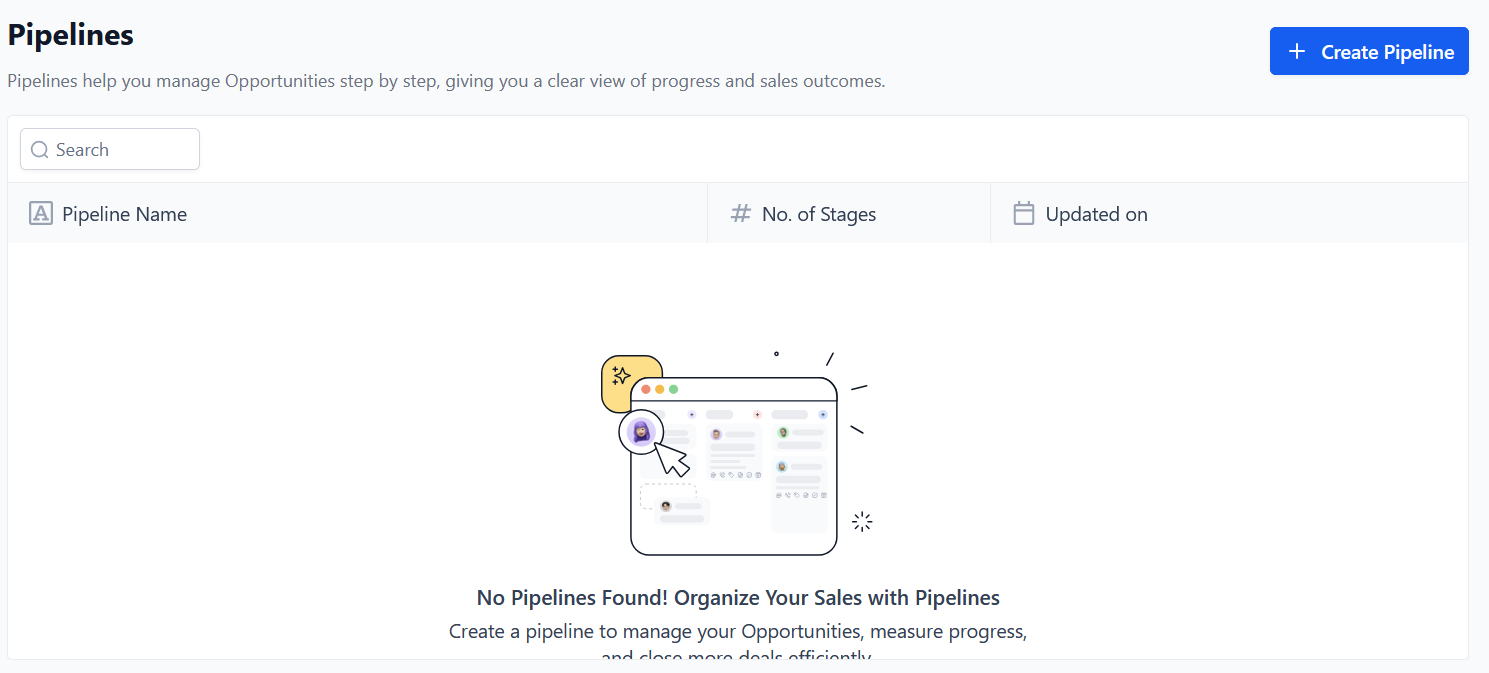
Task: Select the No. of Stages column header
Action: [818, 214]
